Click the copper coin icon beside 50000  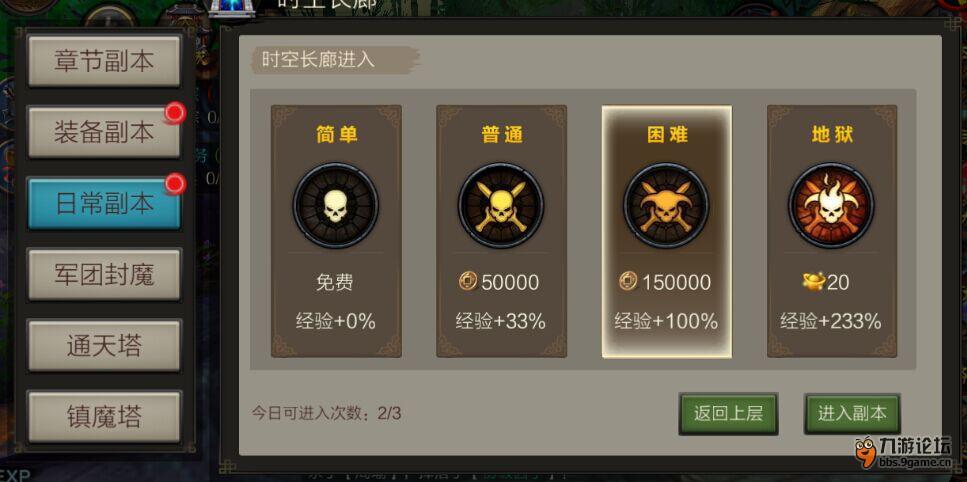coord(468,282)
